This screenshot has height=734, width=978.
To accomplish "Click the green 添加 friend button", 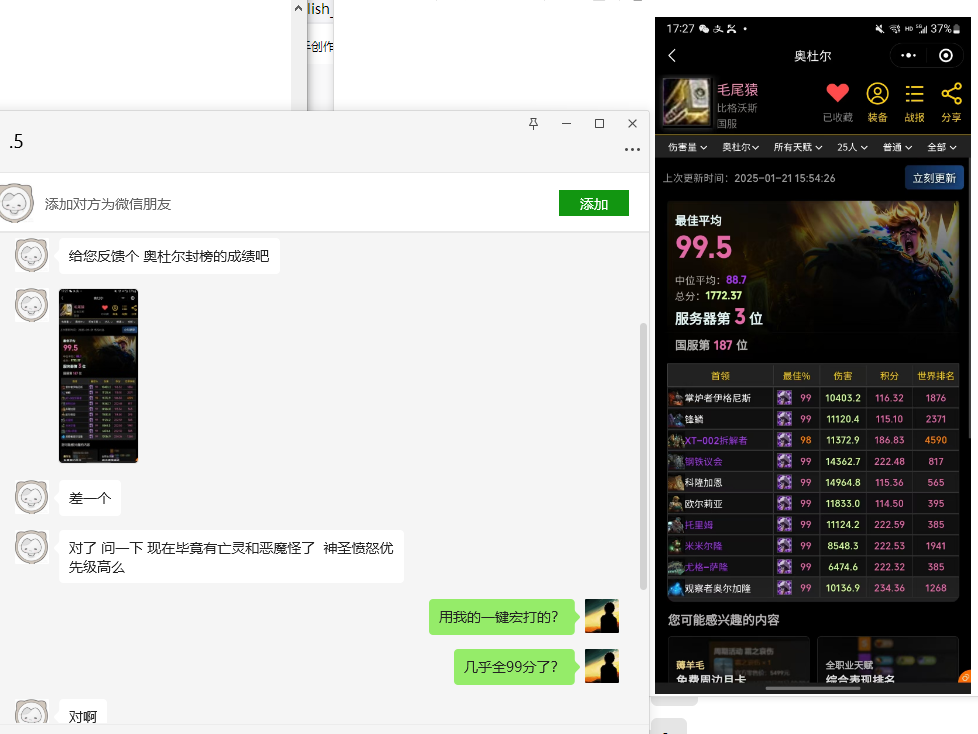I will (x=593, y=204).
